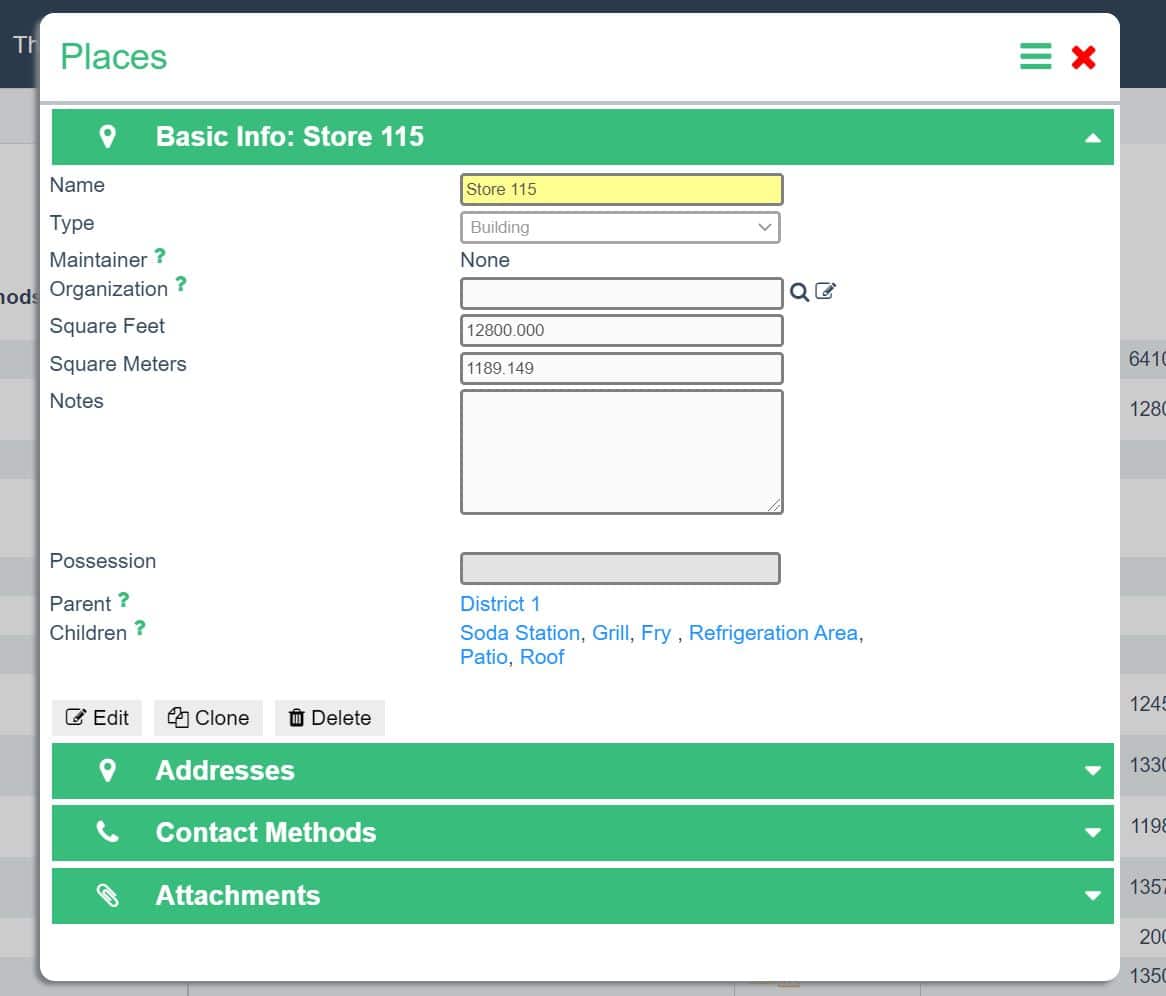Expand the Addresses section arrow
The image size is (1166, 996).
[x=1092, y=771]
